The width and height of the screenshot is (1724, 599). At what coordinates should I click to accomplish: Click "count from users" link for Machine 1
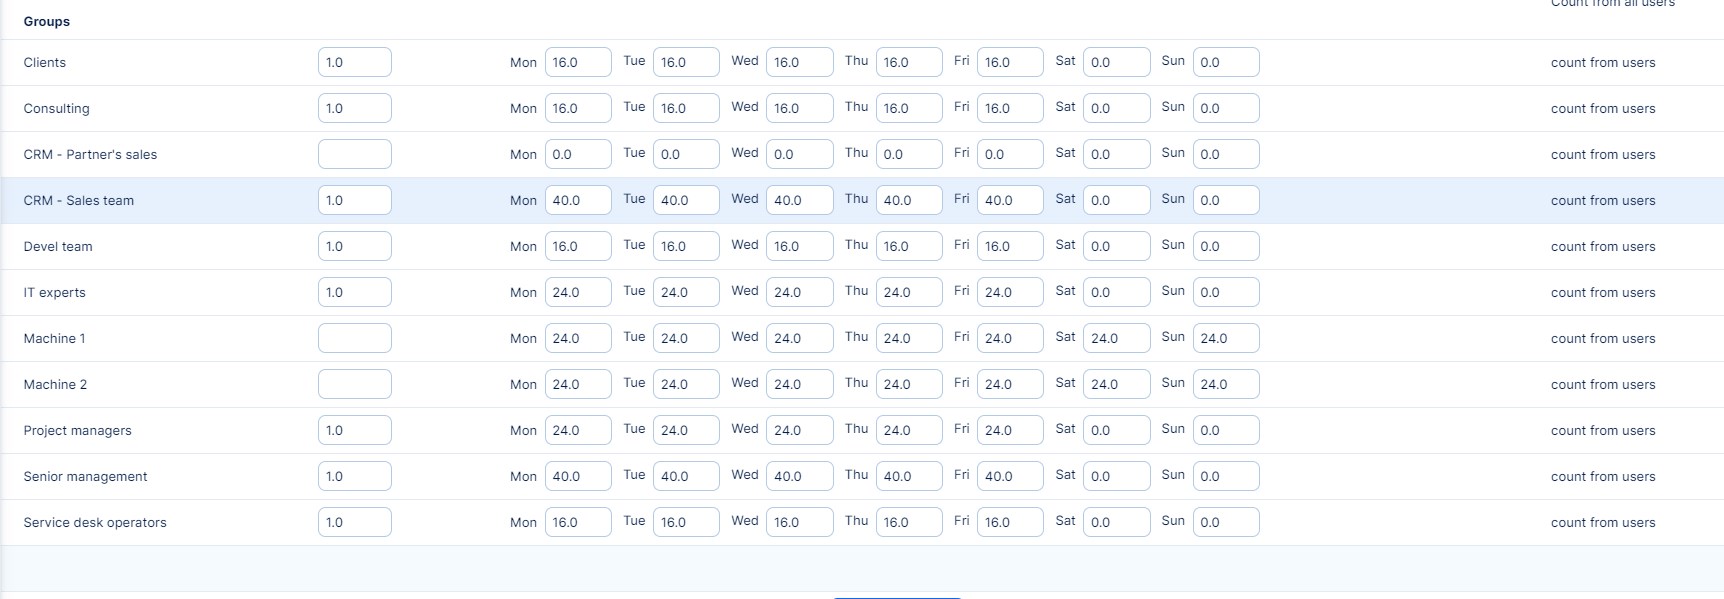1602,338
